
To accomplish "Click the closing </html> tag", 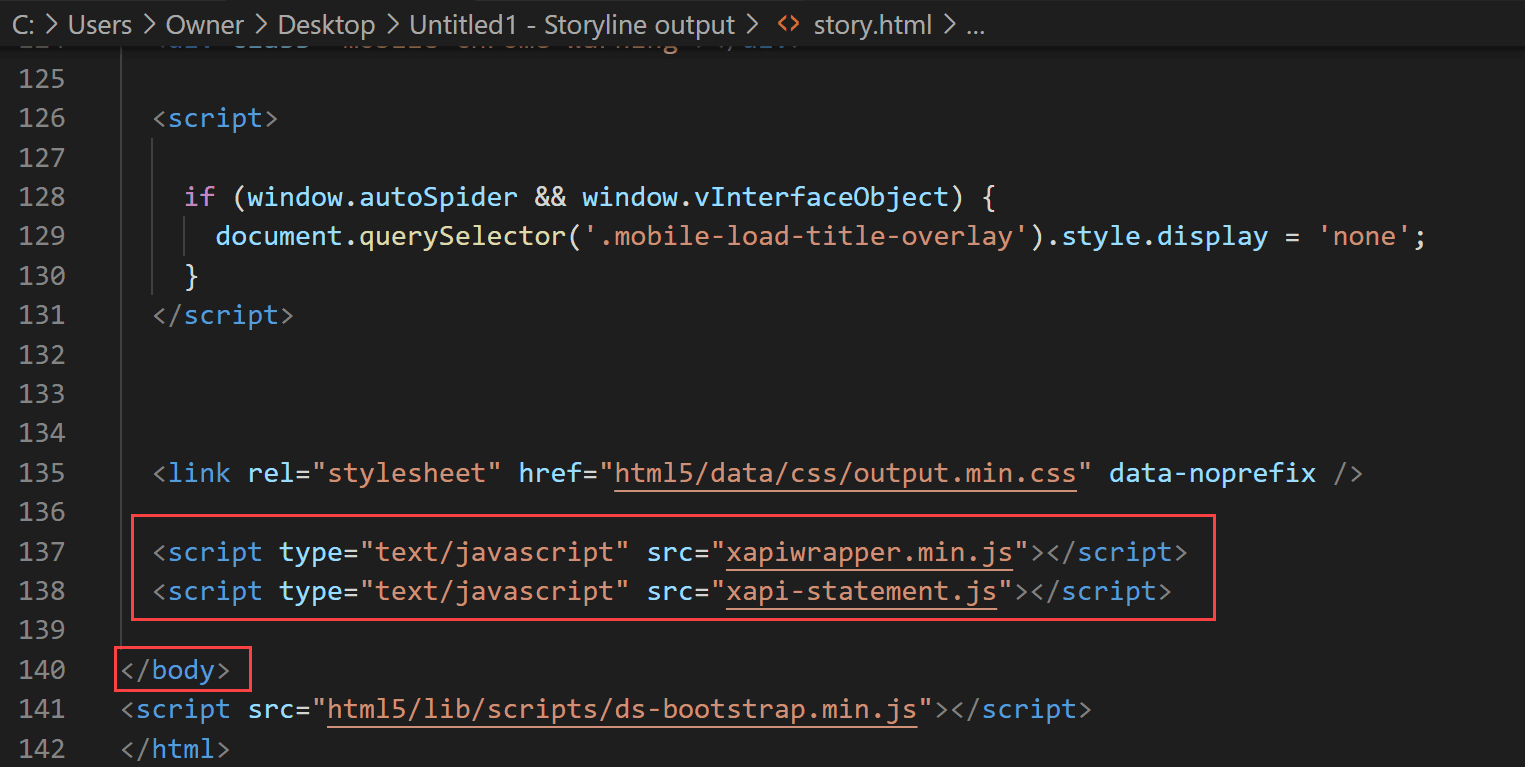I will 176,749.
